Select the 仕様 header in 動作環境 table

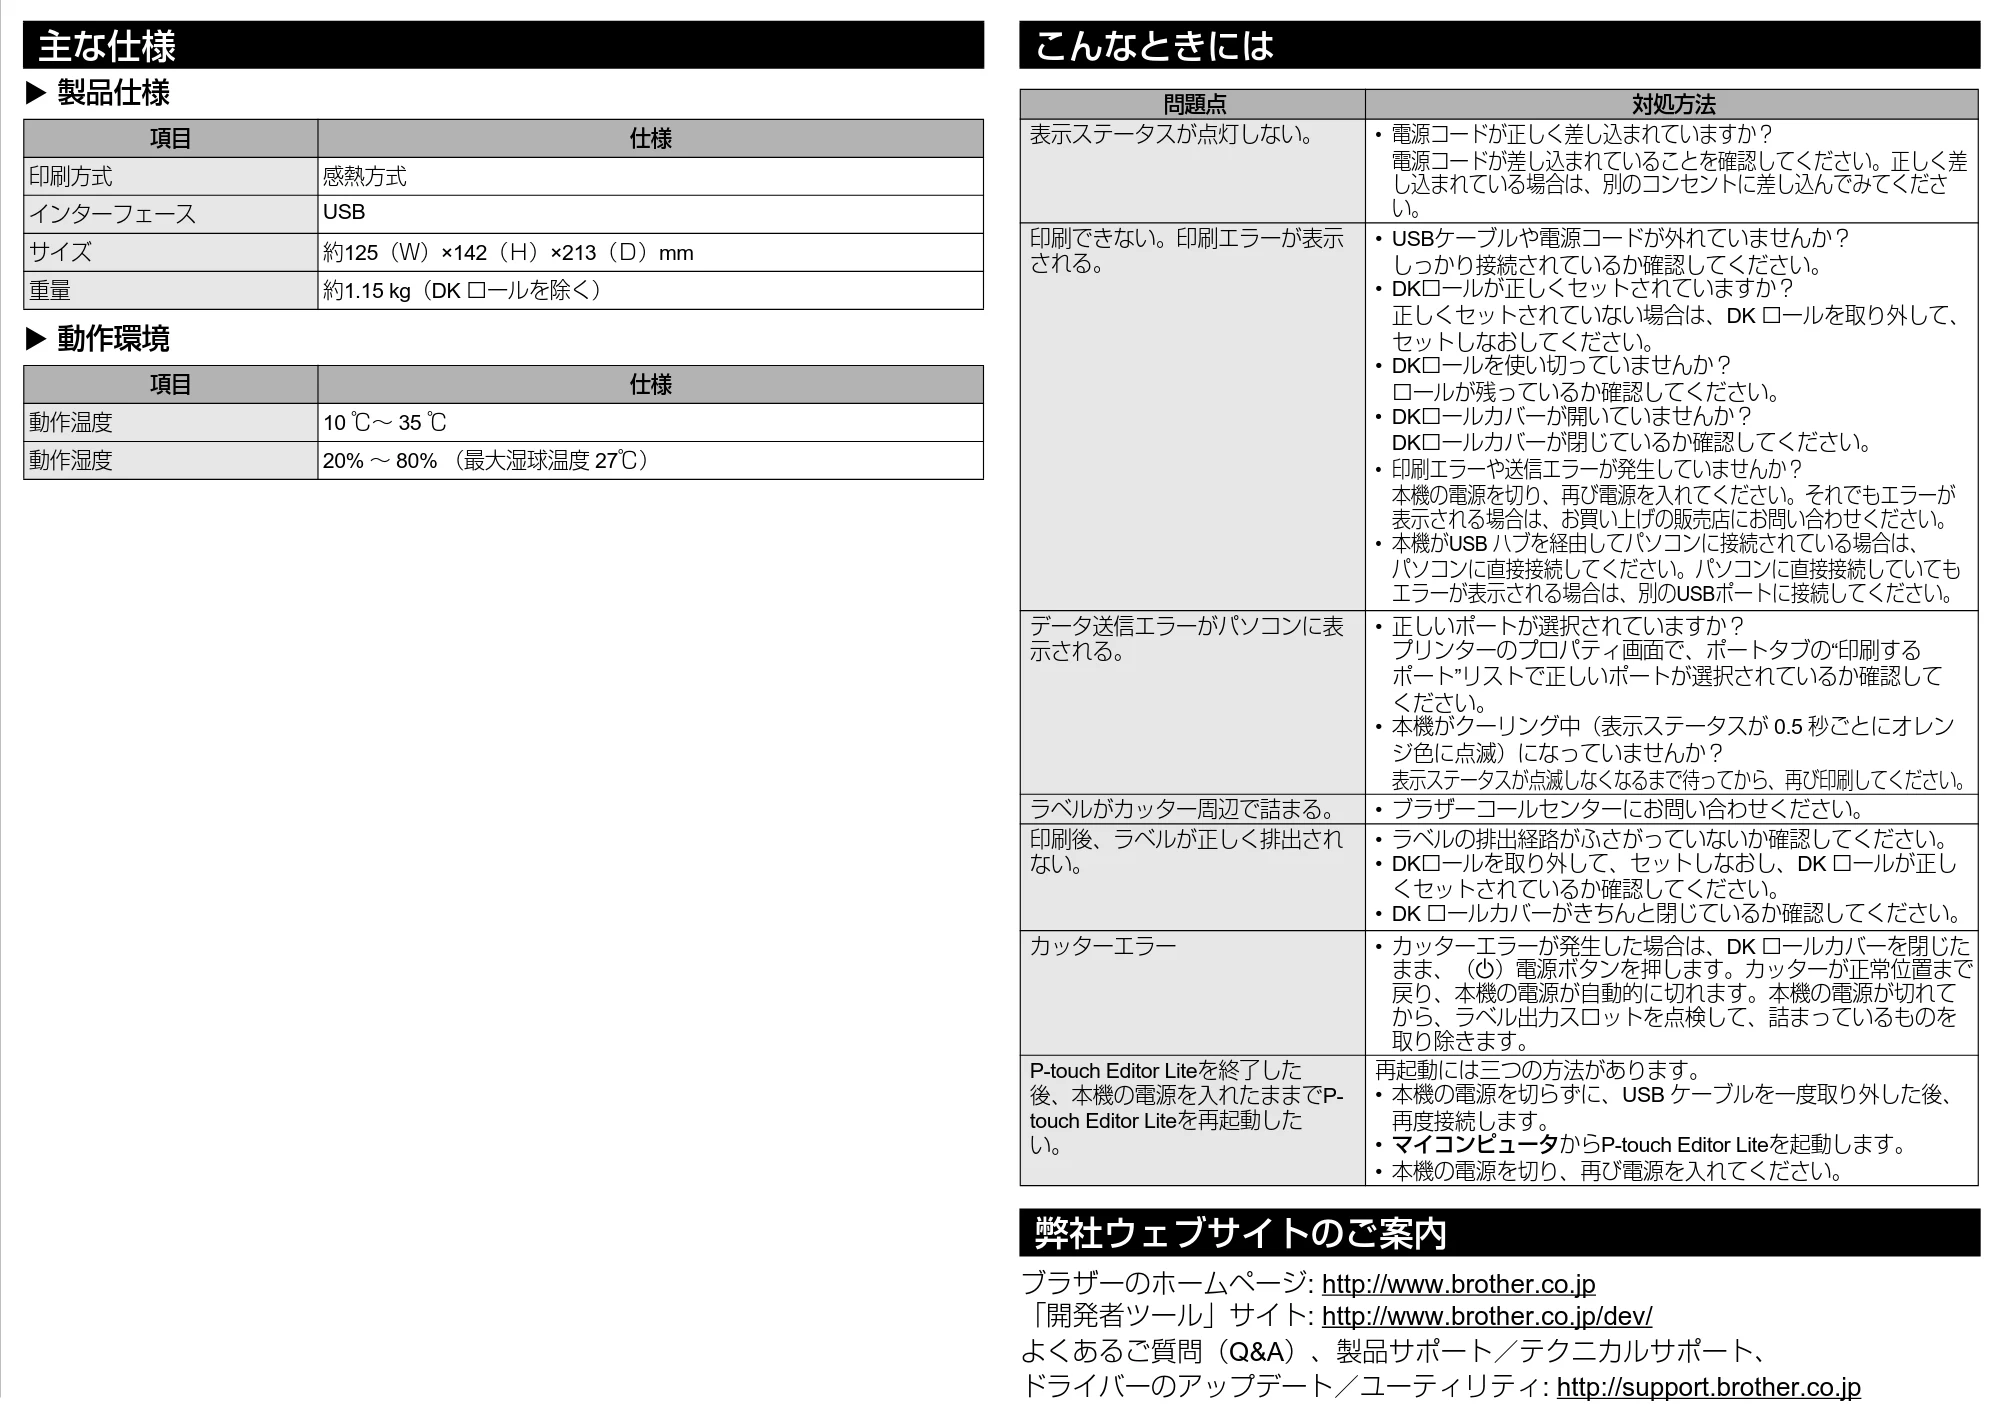coord(651,384)
